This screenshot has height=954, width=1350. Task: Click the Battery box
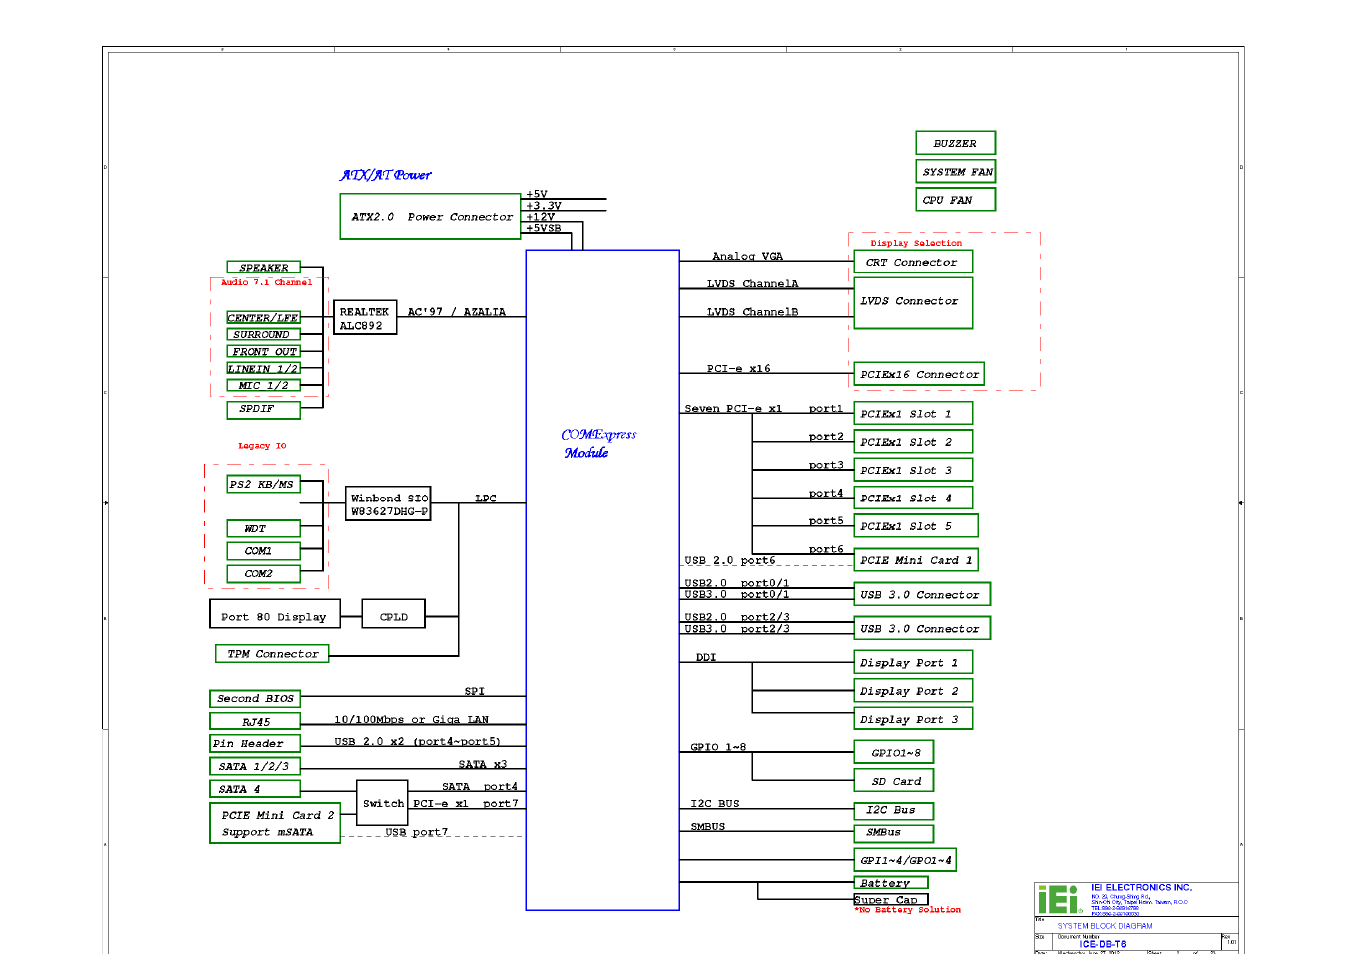[x=891, y=883]
